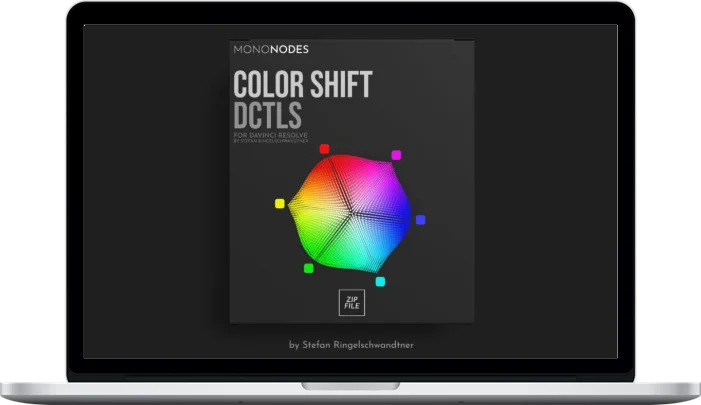Click the white center of color wheel

[350, 213]
